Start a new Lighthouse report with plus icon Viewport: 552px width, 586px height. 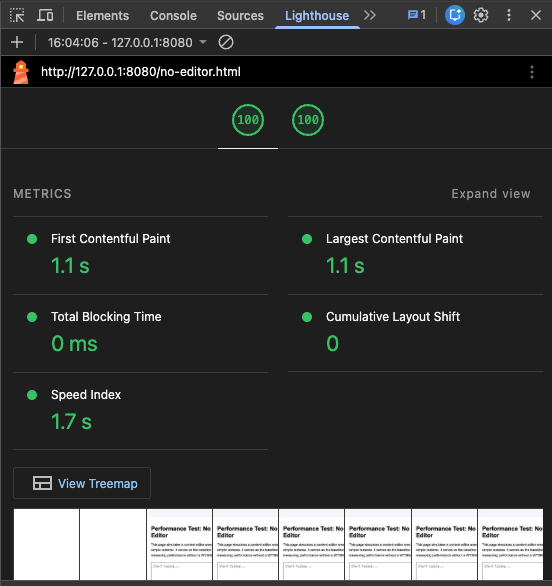17,42
